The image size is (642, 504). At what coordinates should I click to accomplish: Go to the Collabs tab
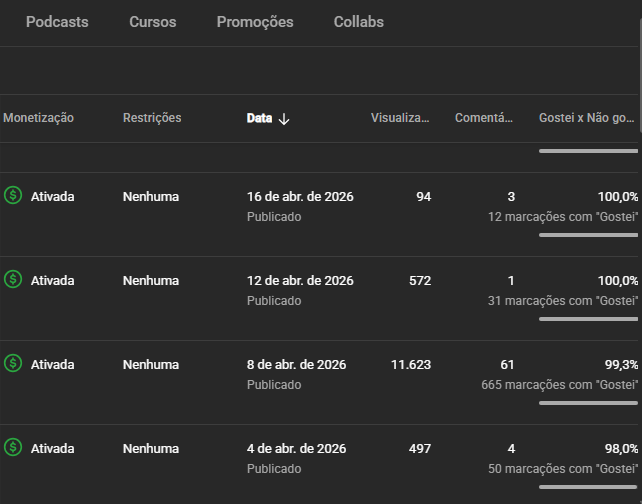click(x=359, y=22)
